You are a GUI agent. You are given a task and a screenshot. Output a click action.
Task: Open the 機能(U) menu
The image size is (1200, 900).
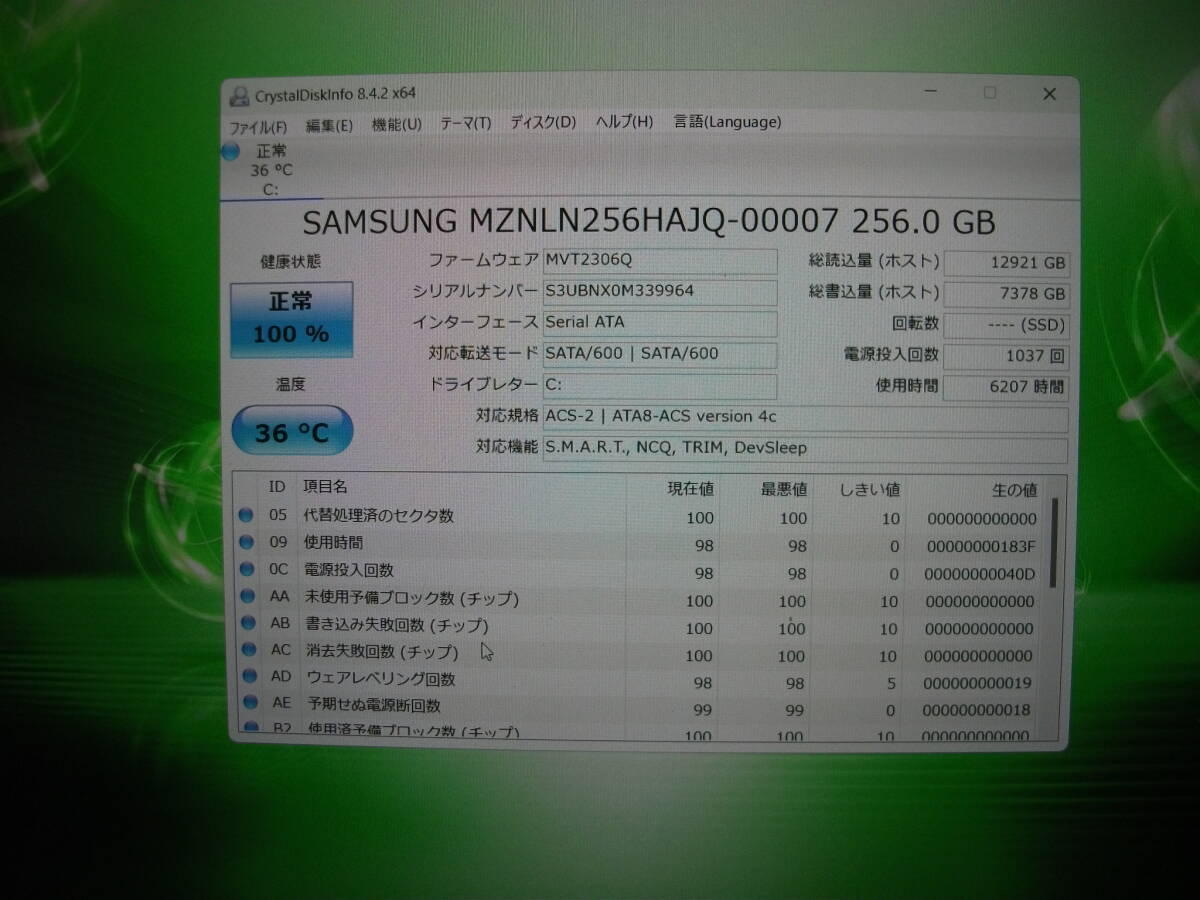tap(397, 124)
